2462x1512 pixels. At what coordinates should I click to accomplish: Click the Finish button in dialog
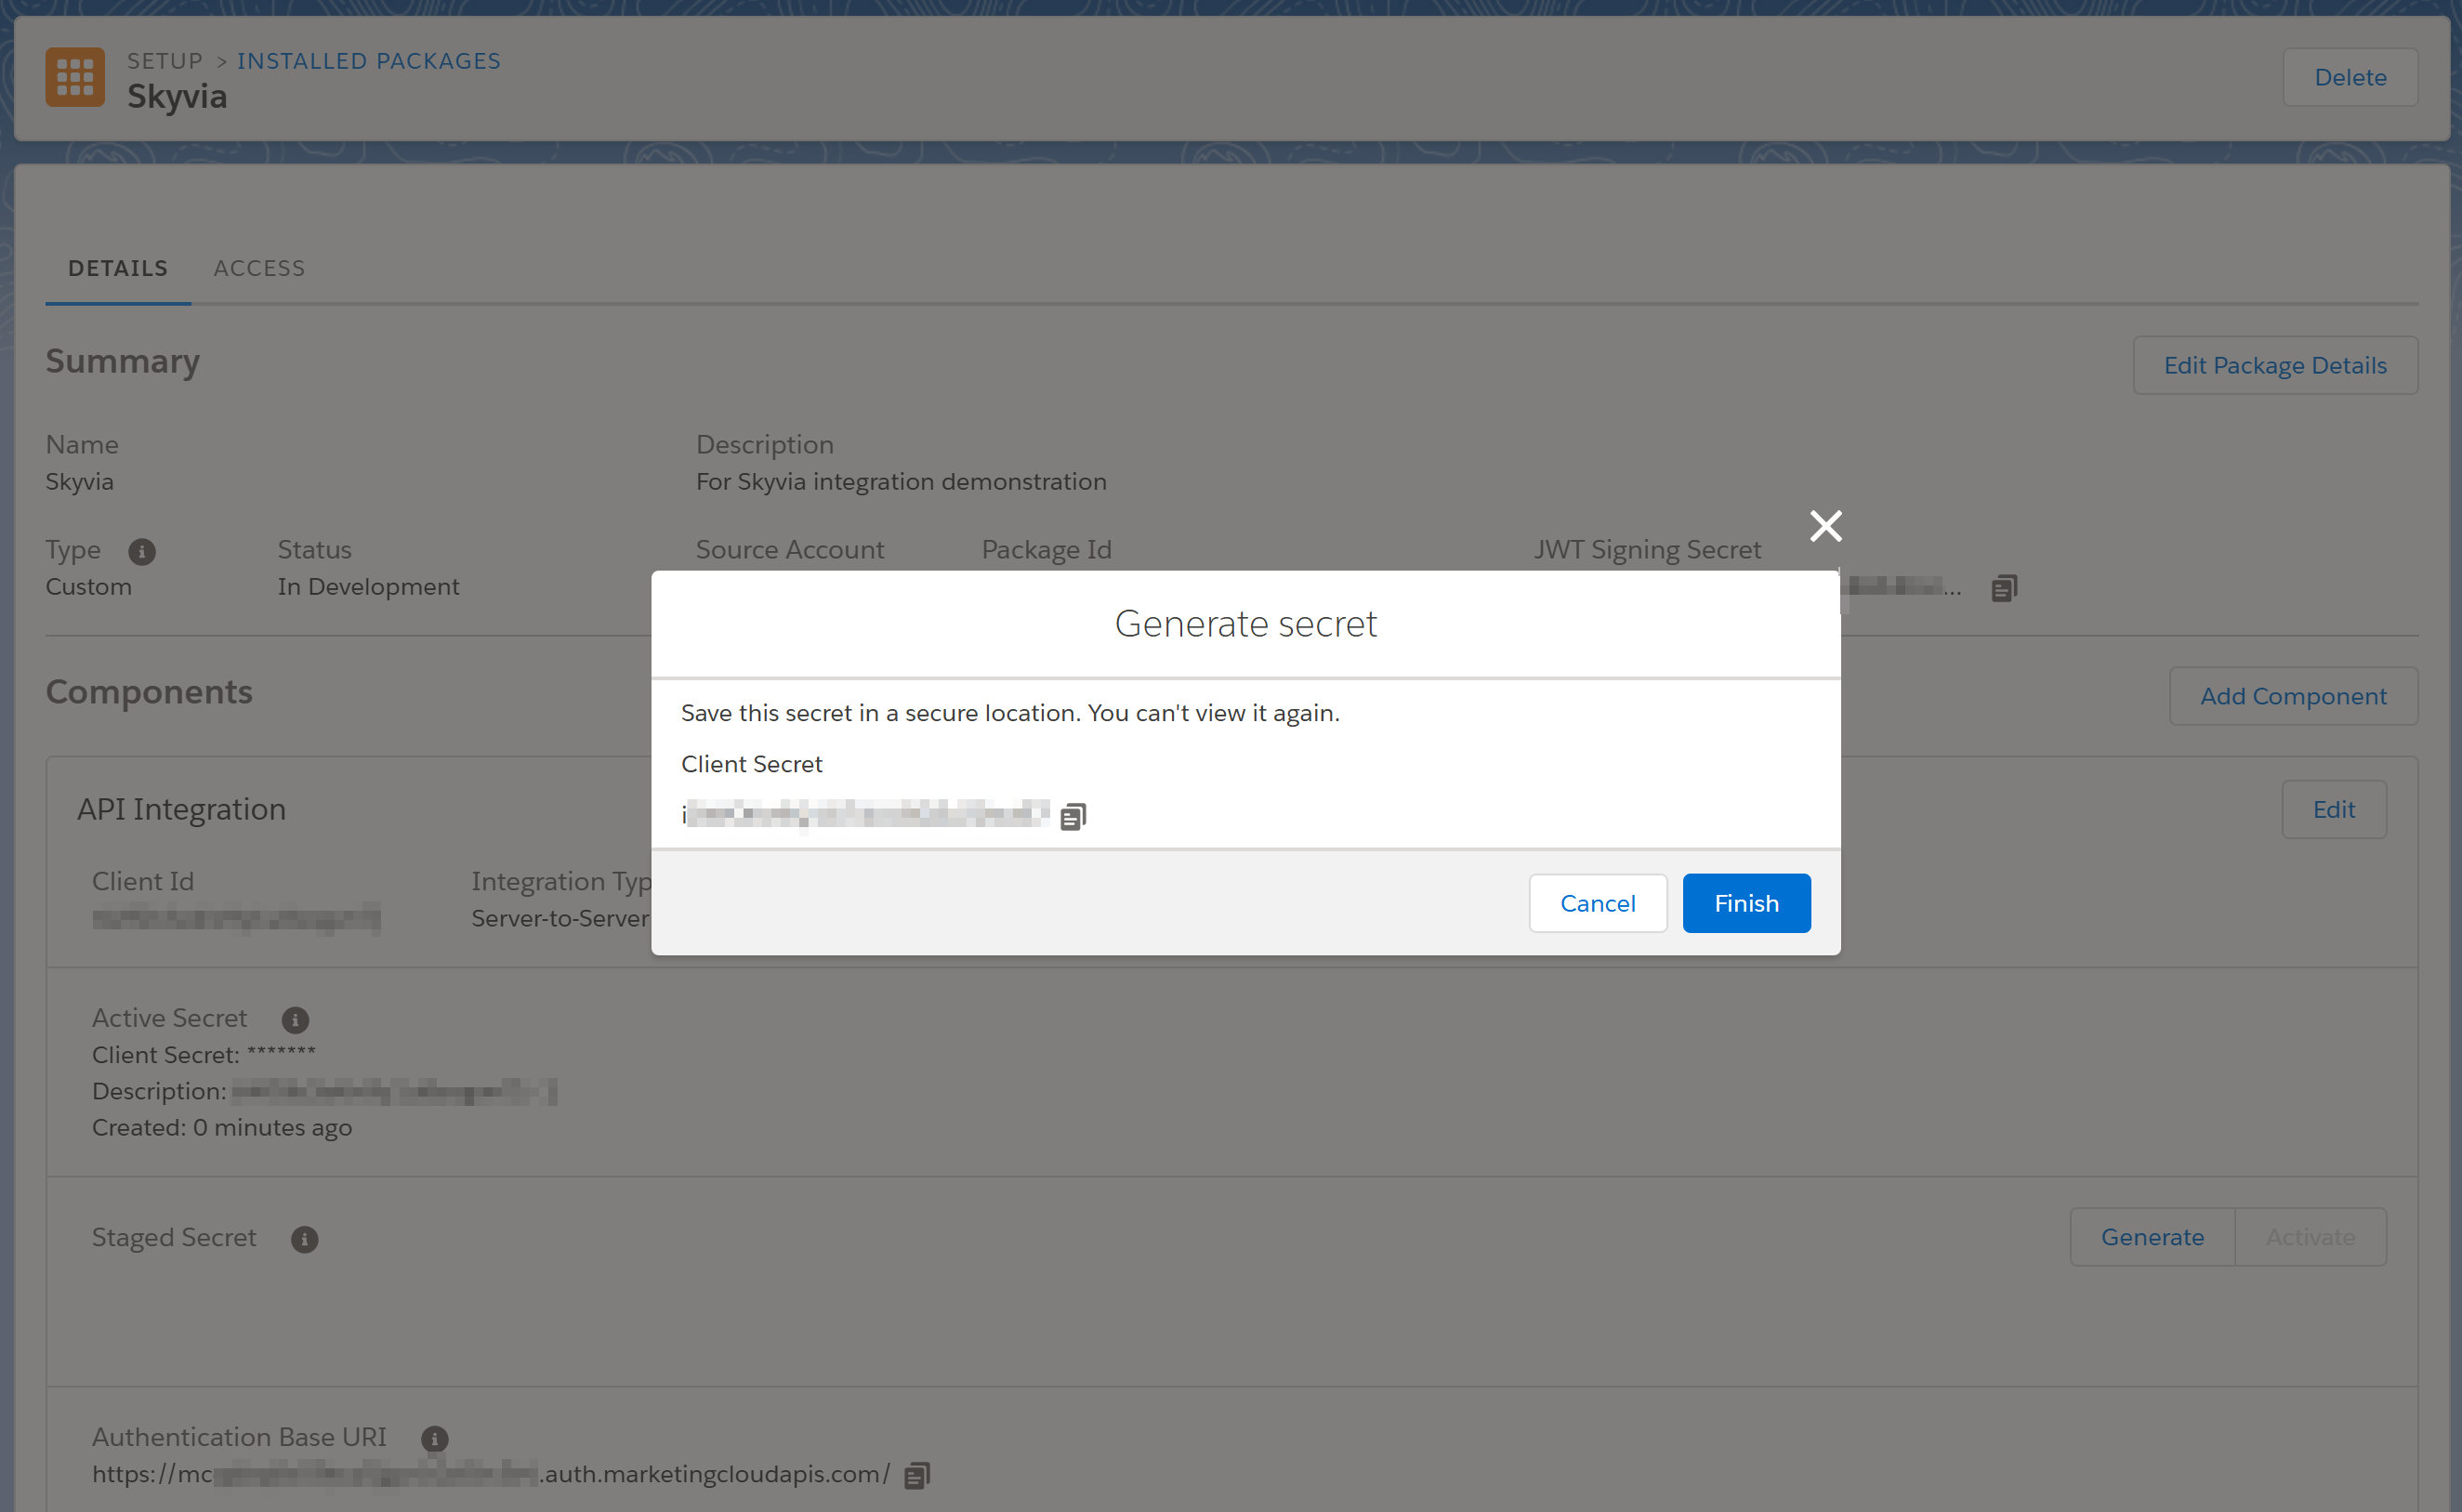[1746, 903]
